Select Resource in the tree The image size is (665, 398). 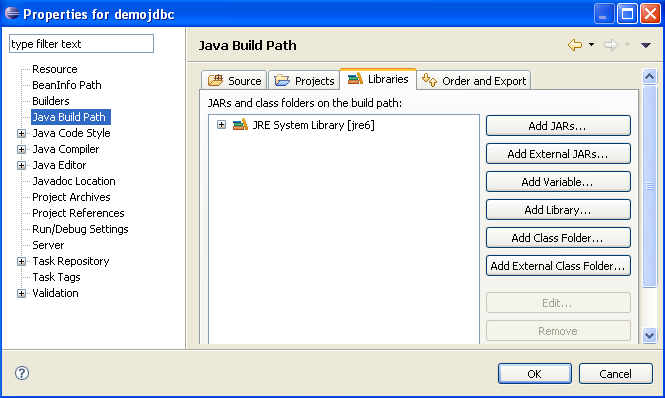pos(55,69)
